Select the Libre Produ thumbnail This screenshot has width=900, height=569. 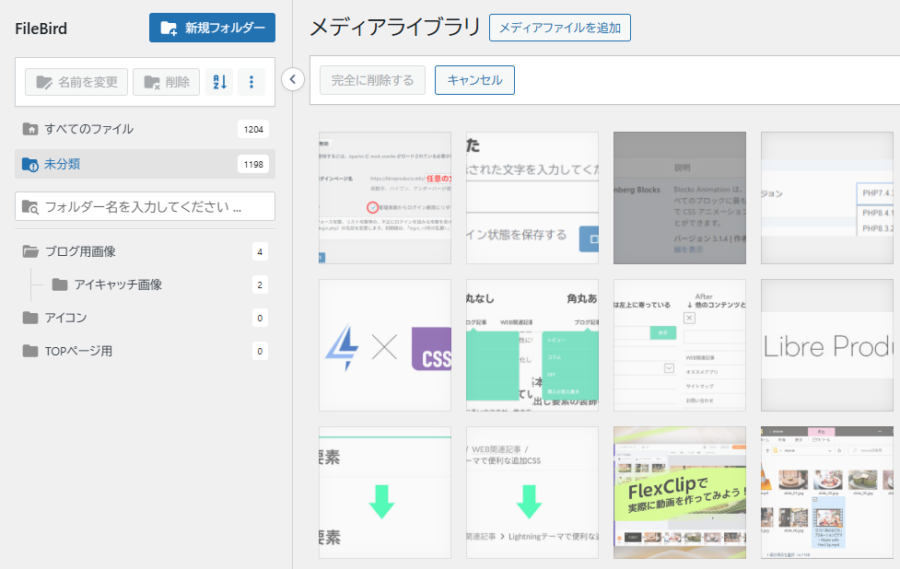click(x=827, y=345)
